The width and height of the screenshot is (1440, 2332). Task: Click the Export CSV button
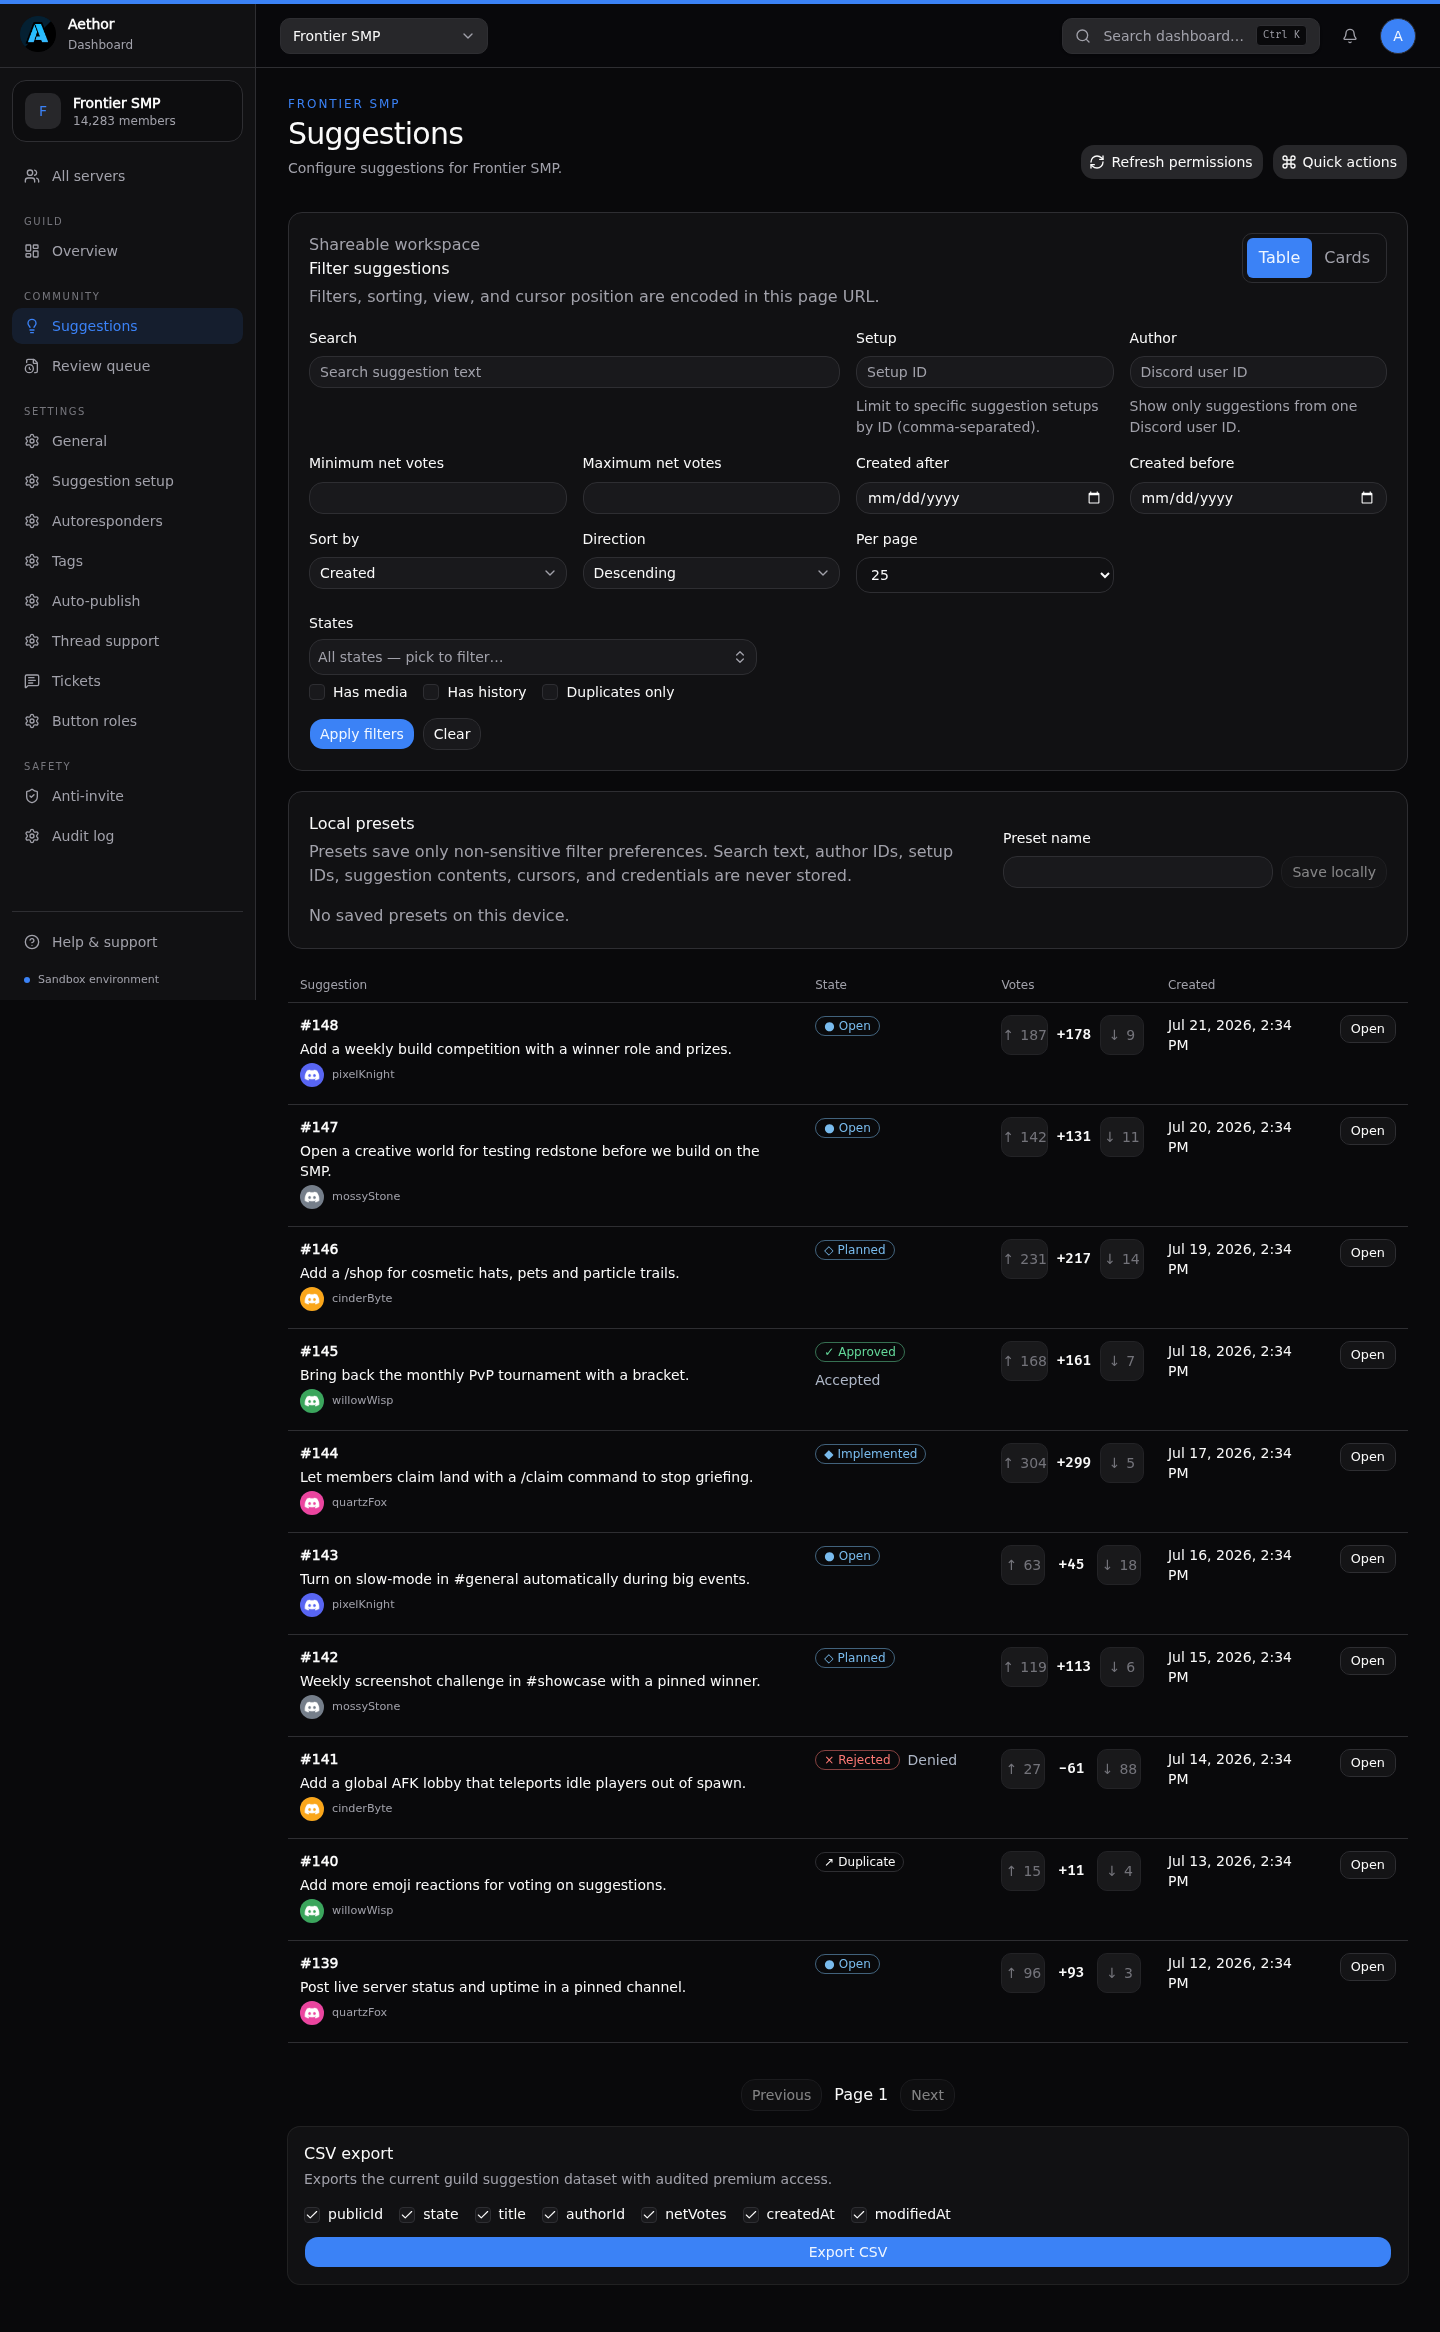(x=848, y=2252)
